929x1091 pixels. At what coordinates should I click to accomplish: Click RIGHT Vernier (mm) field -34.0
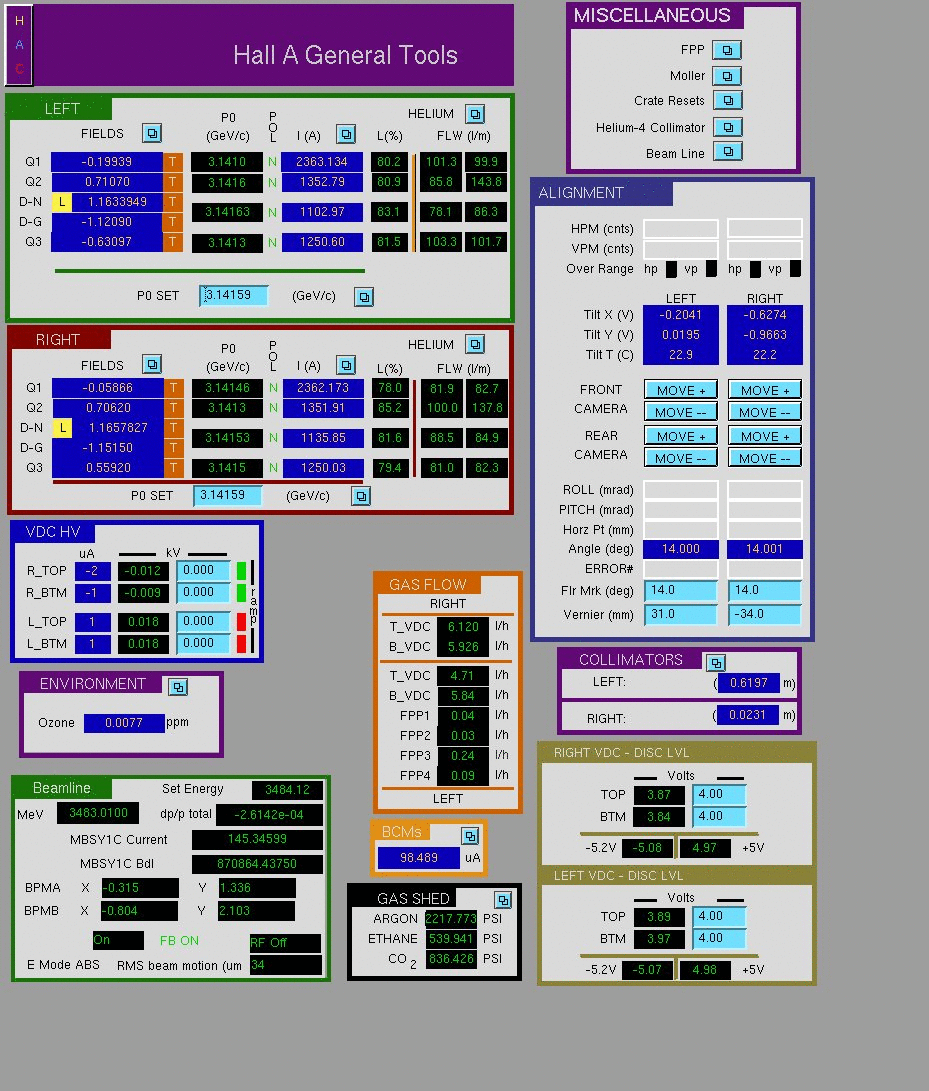coord(765,615)
